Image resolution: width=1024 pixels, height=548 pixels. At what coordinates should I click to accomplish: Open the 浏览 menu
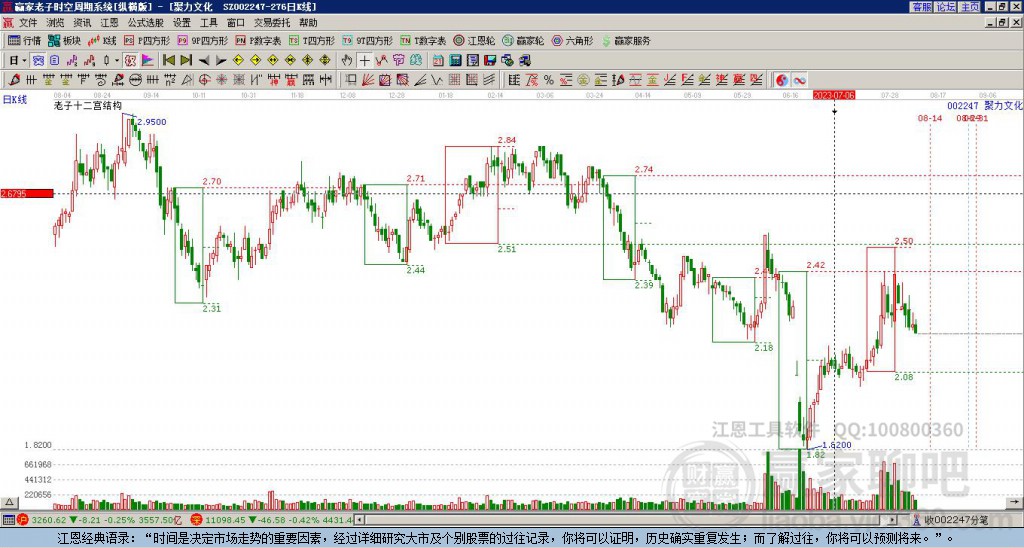point(55,23)
